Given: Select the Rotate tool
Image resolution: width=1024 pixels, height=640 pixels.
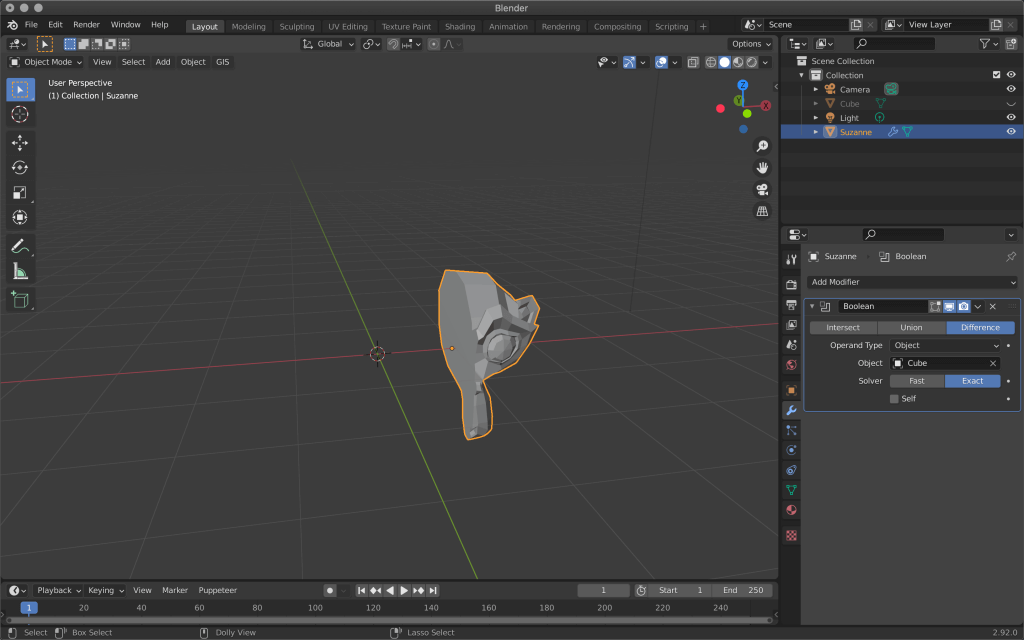Looking at the screenshot, I should (20, 167).
